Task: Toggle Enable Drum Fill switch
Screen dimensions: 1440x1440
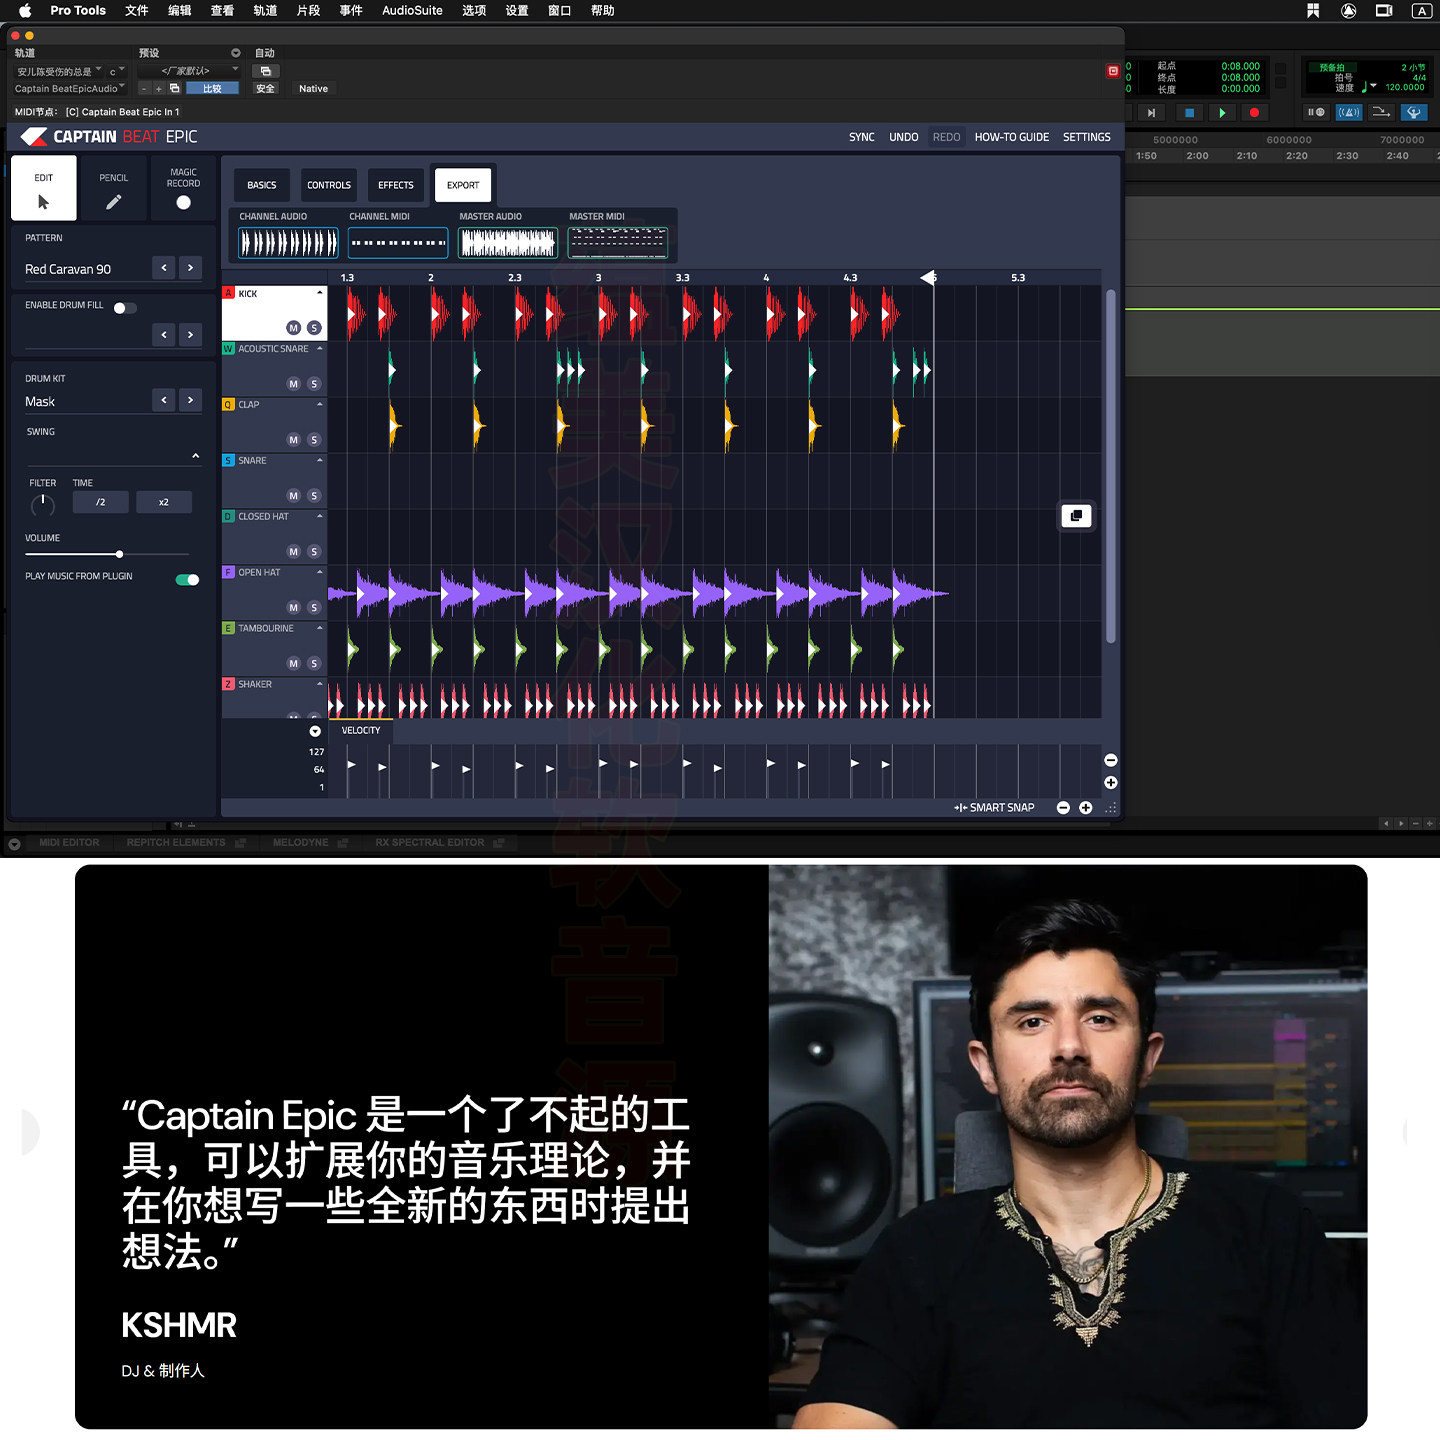Action: pyautogui.click(x=124, y=308)
